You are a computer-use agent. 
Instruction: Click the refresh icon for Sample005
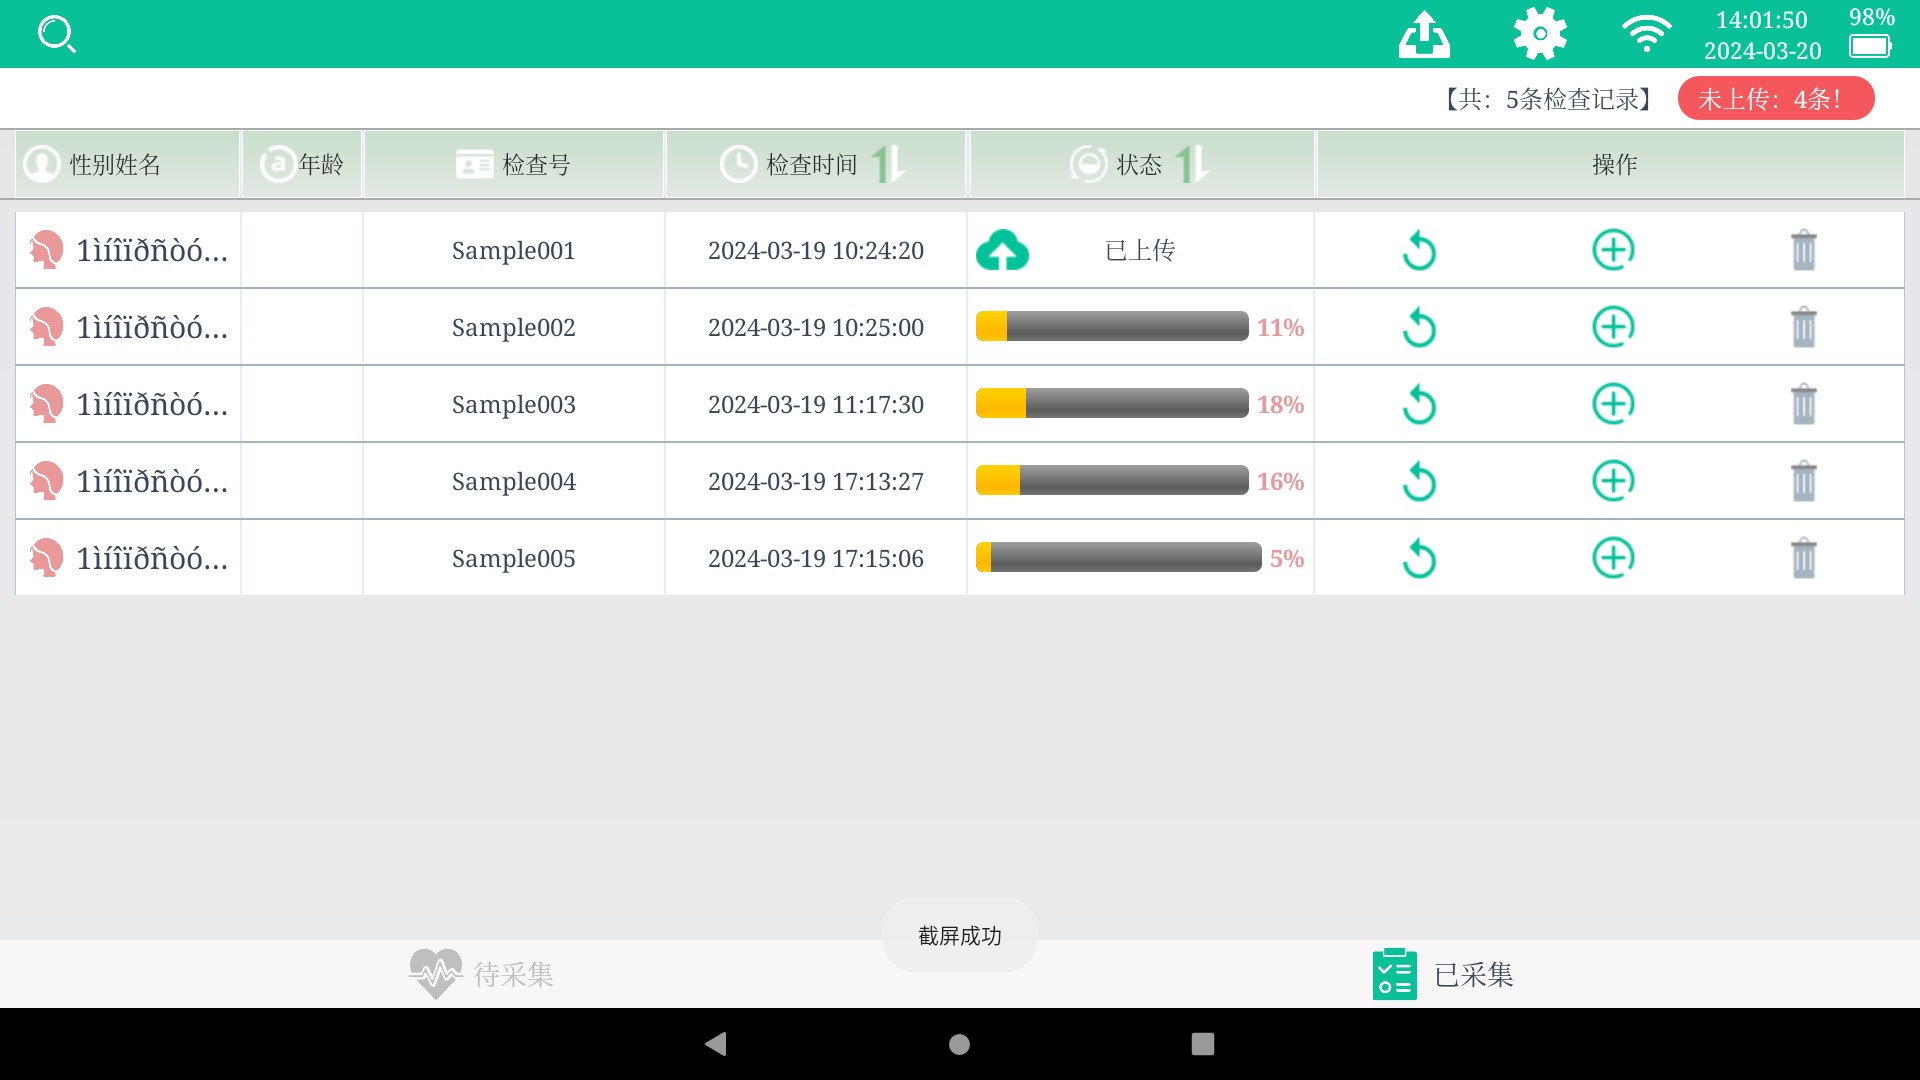tap(1419, 559)
